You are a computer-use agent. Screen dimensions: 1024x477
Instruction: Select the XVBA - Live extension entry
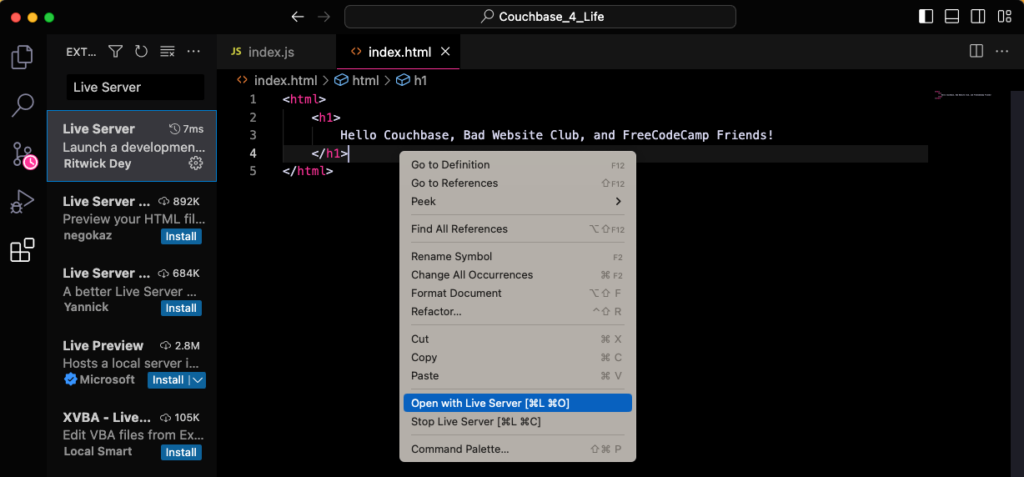click(x=132, y=435)
